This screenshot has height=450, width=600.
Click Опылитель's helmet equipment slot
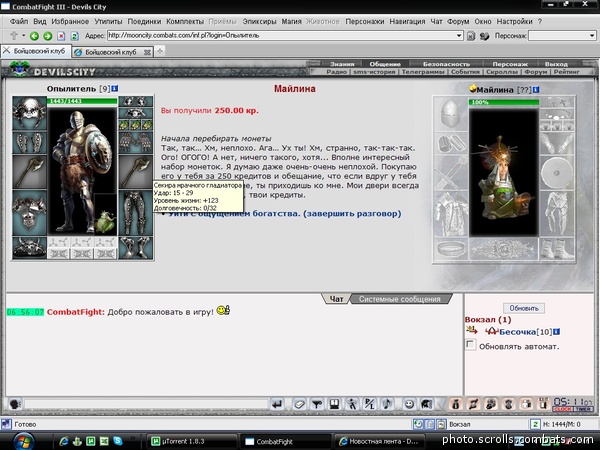29,113
